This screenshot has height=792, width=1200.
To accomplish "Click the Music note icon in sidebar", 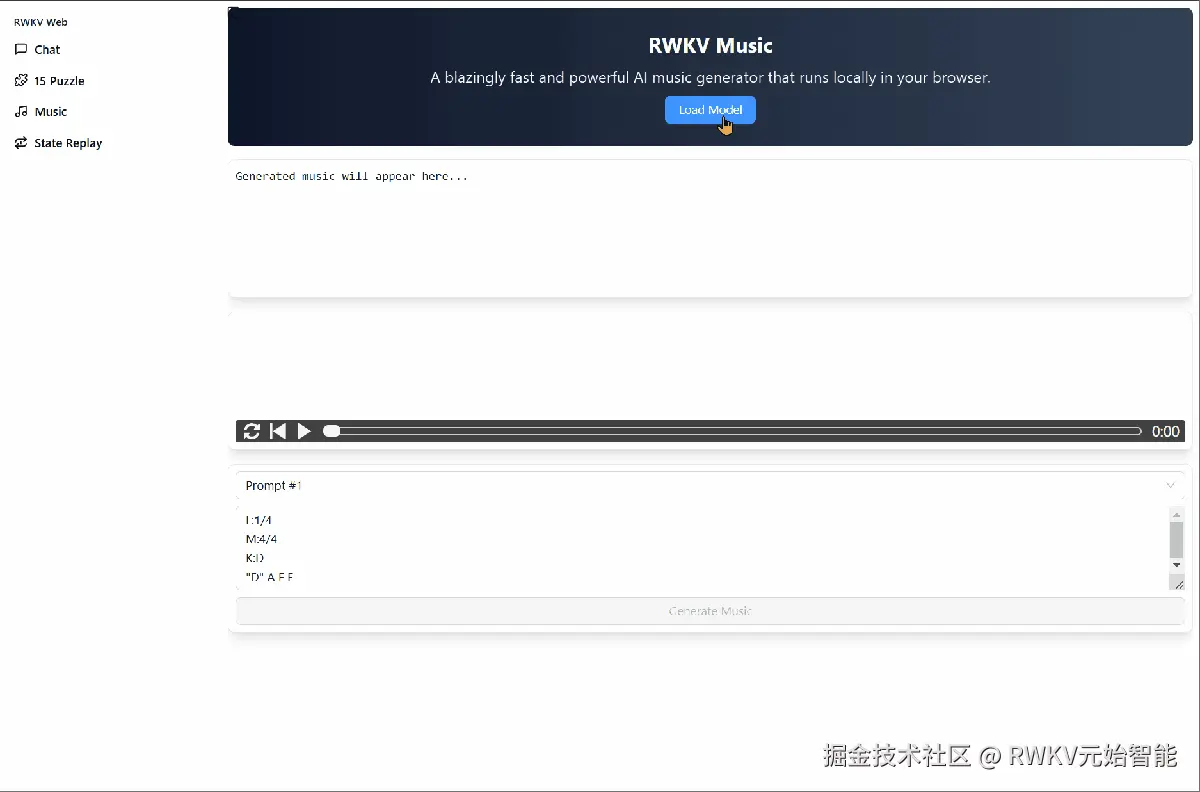I will click(x=21, y=112).
